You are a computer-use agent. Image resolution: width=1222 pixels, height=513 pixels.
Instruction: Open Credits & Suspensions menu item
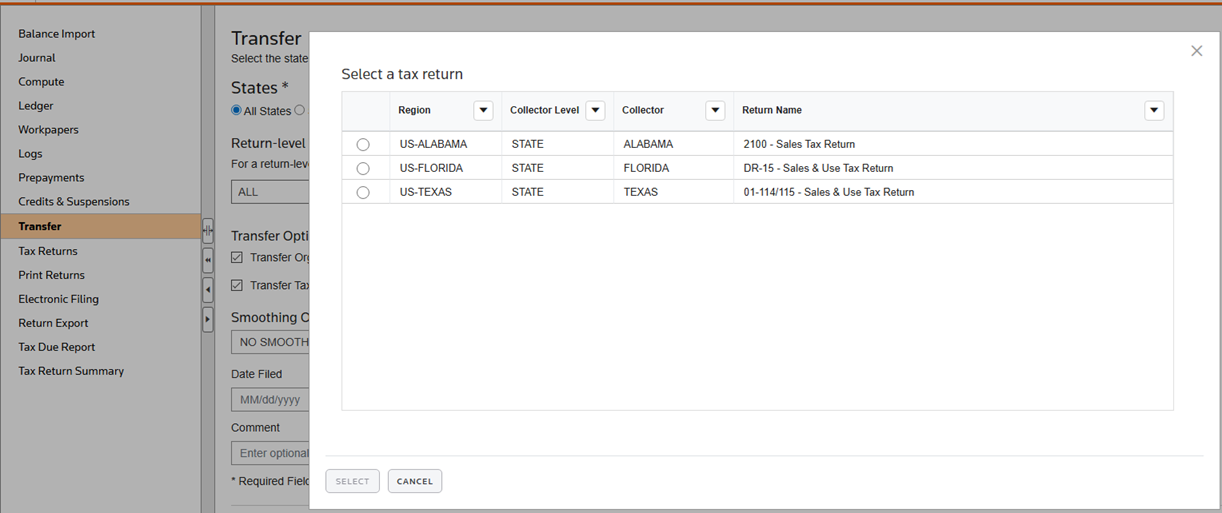click(x=73, y=202)
